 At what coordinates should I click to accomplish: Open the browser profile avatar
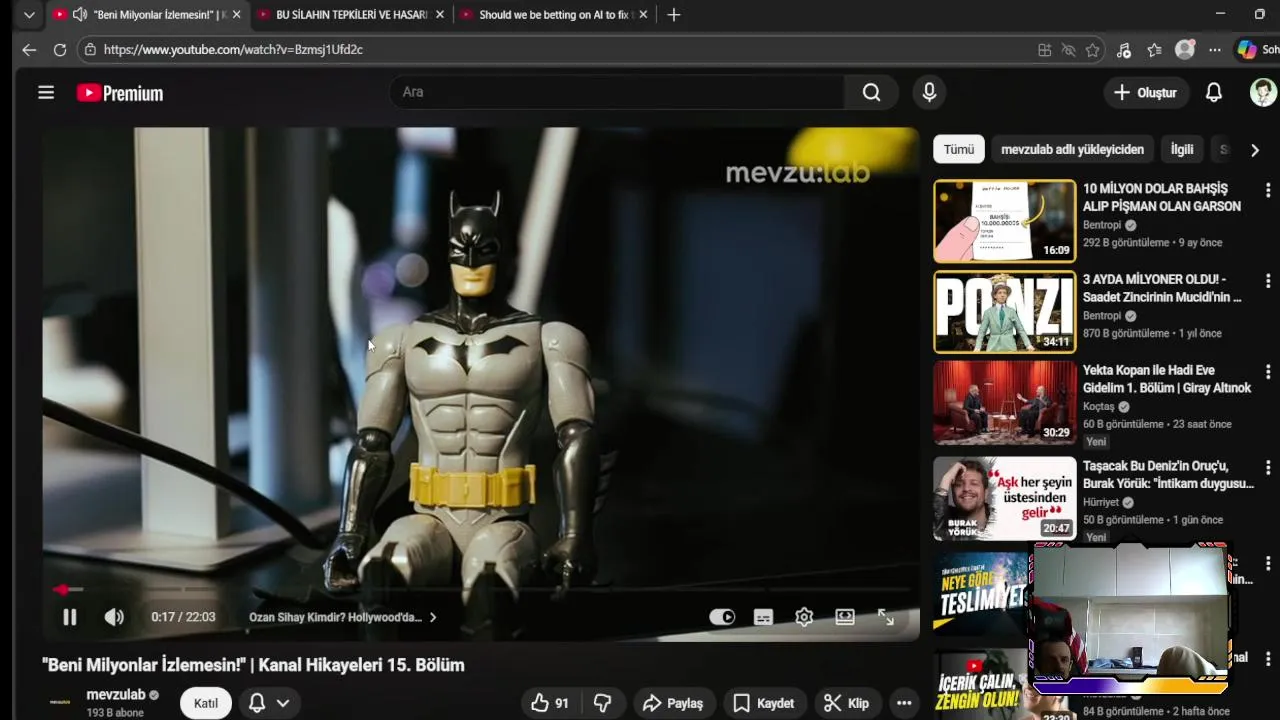[1185, 50]
